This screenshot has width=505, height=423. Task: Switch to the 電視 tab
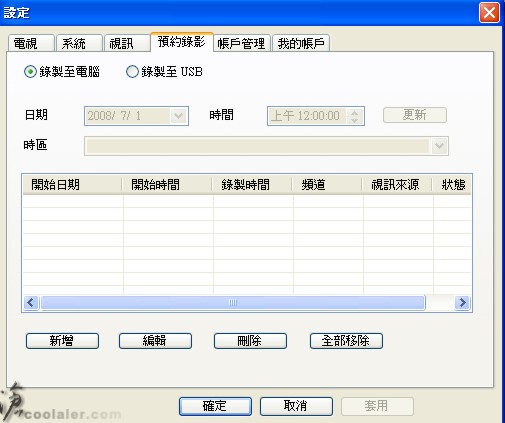(x=31, y=43)
